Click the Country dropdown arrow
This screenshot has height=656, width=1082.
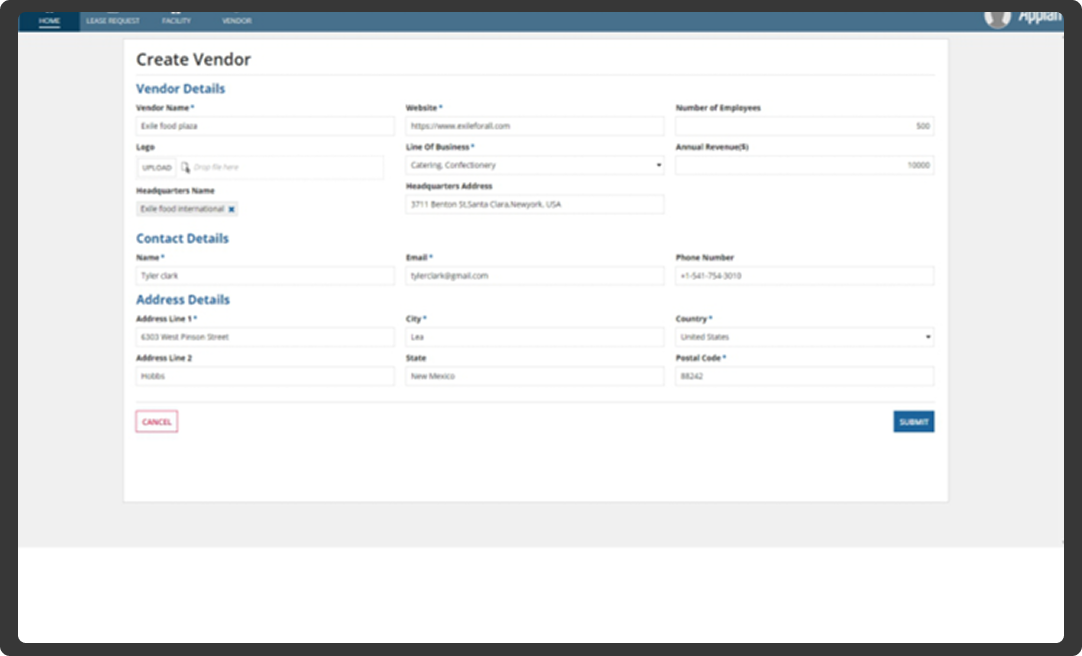tap(927, 336)
